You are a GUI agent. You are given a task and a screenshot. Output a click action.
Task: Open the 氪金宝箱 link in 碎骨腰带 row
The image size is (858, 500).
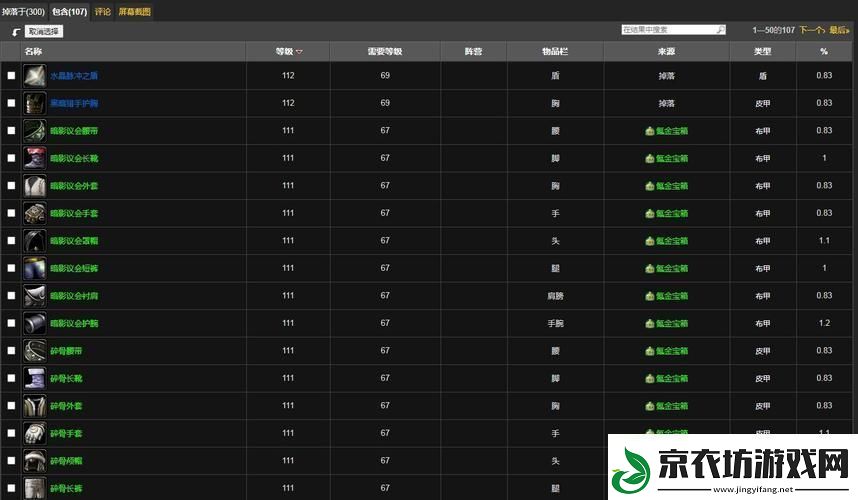(671, 351)
